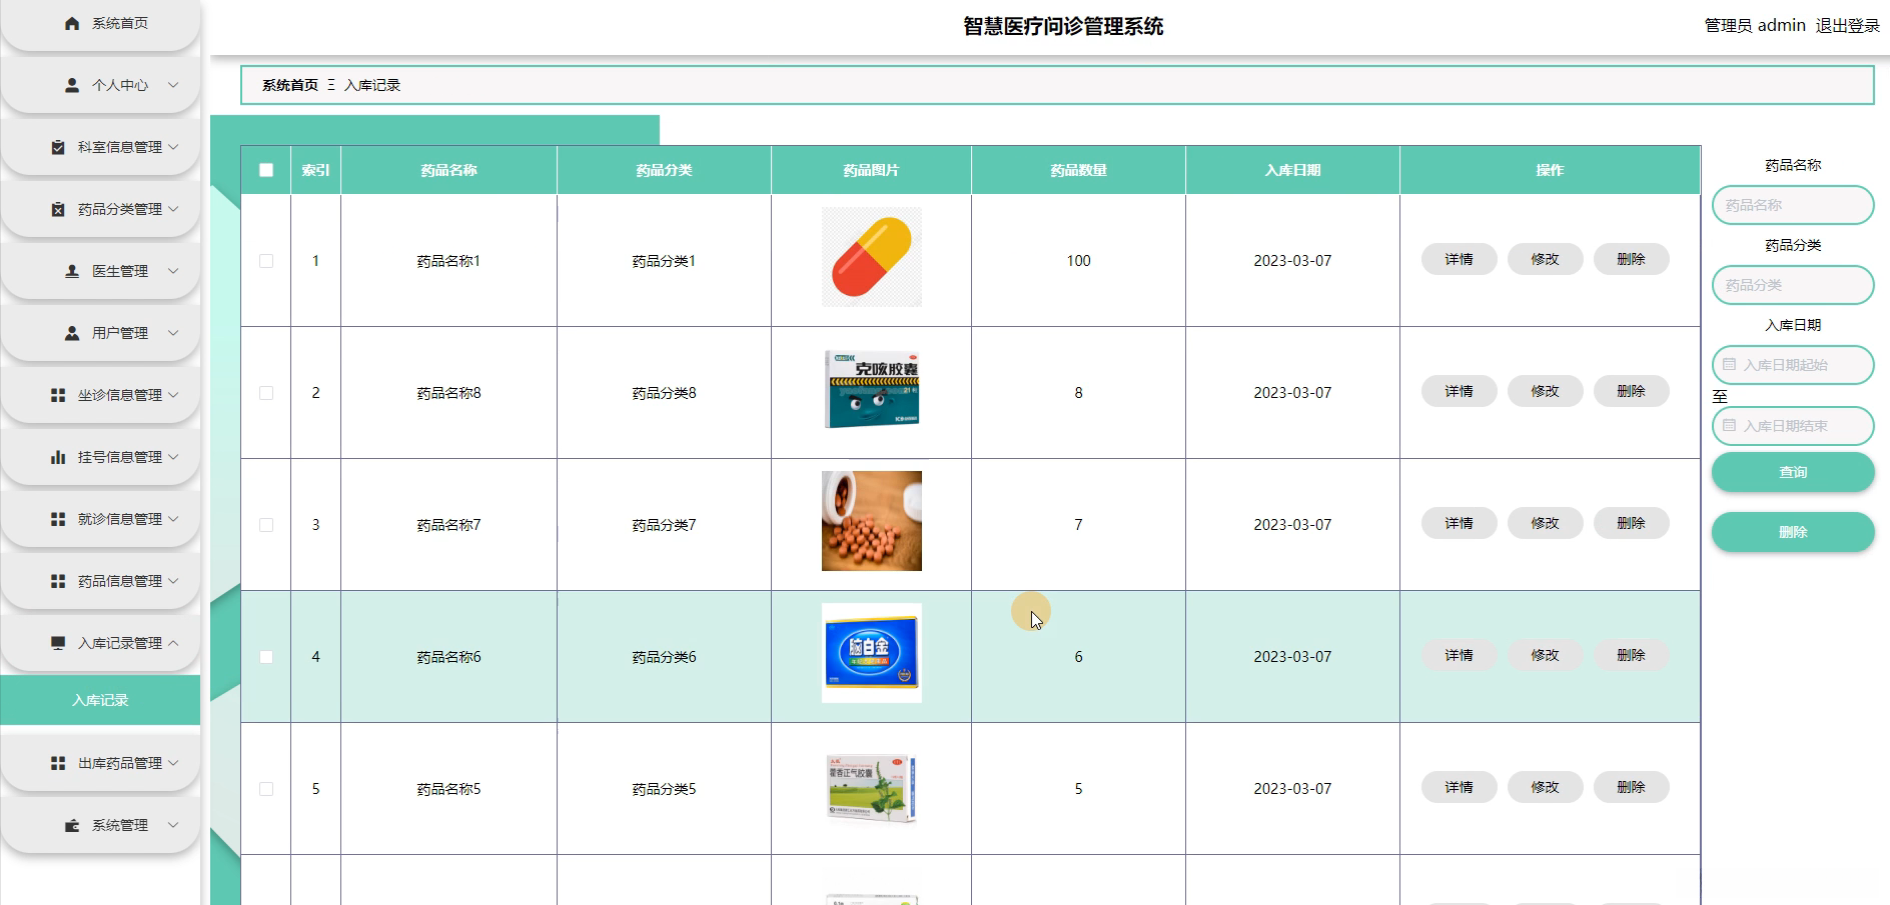
Task: Click the 入库日期结束 date field
Action: (1793, 426)
